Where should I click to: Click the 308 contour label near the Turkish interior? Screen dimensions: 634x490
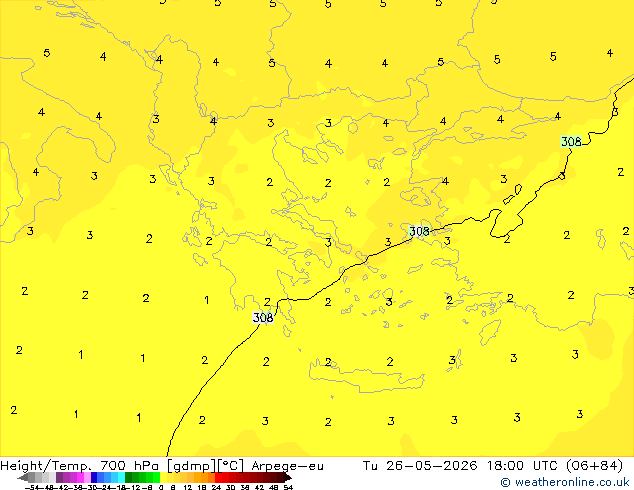[571, 142]
